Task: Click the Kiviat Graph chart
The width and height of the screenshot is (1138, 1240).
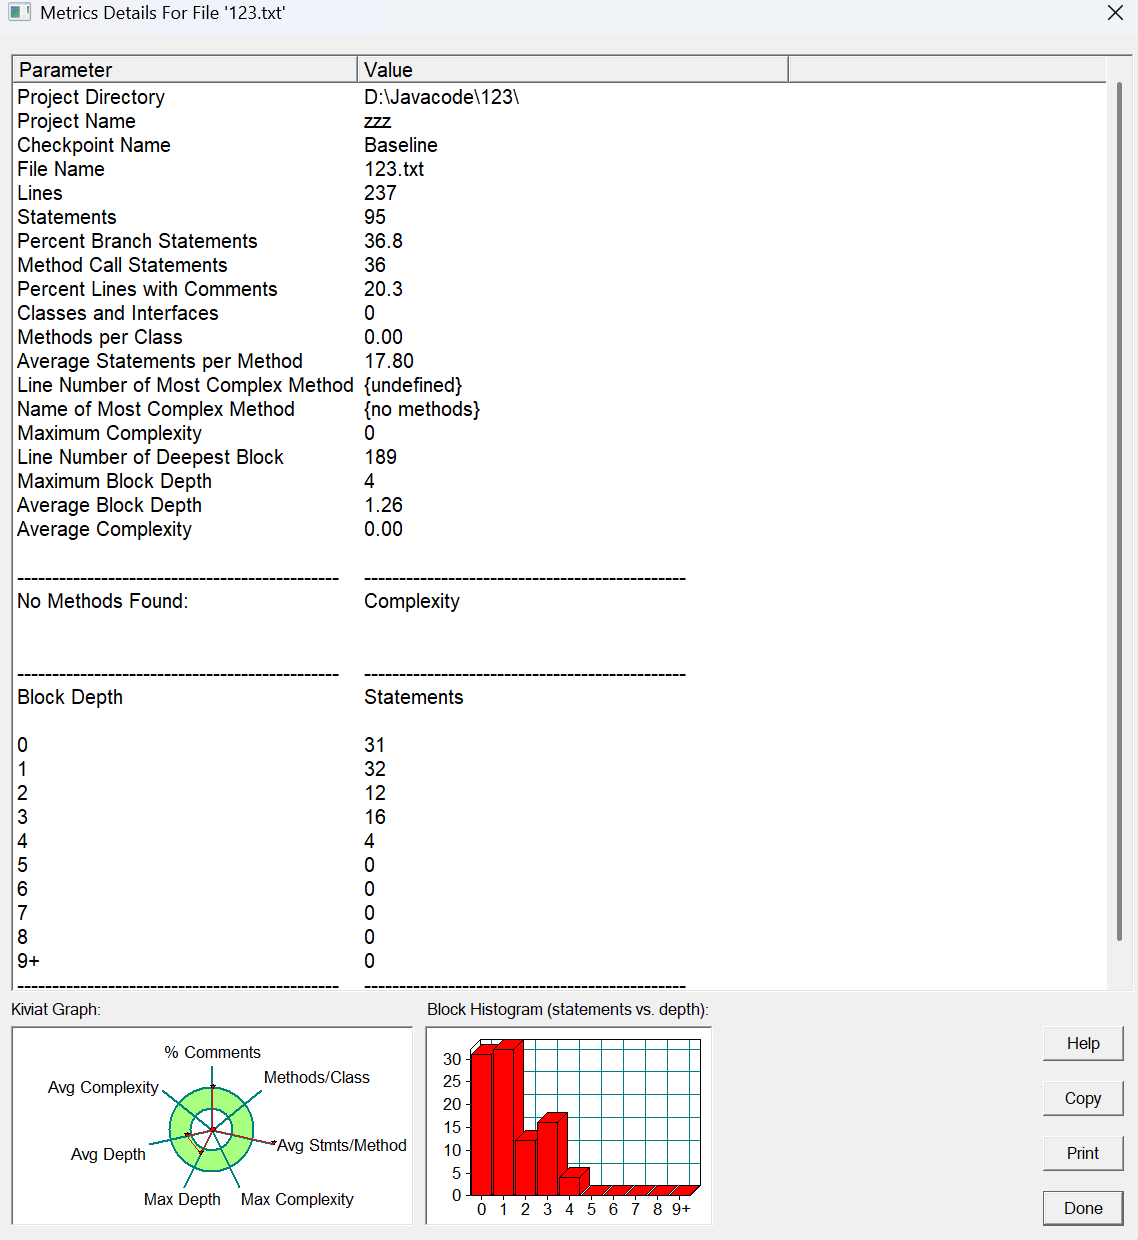Action: tap(212, 1126)
